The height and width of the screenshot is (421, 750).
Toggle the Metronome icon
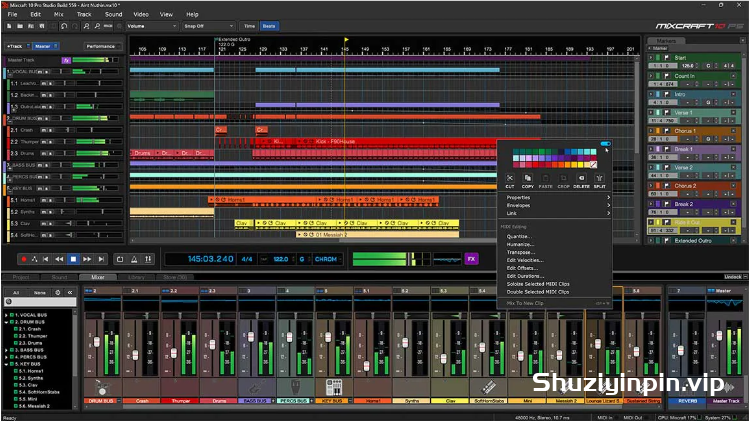pos(134,259)
